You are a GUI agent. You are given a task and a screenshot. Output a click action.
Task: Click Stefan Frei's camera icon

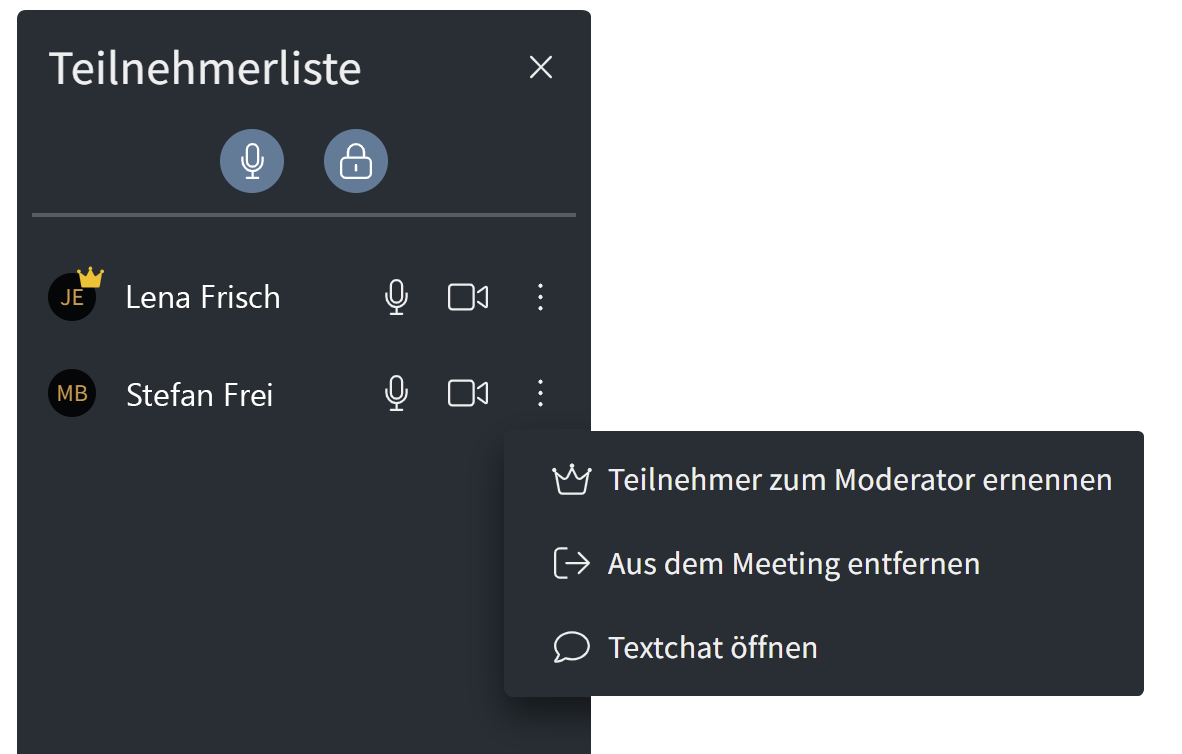click(x=467, y=393)
